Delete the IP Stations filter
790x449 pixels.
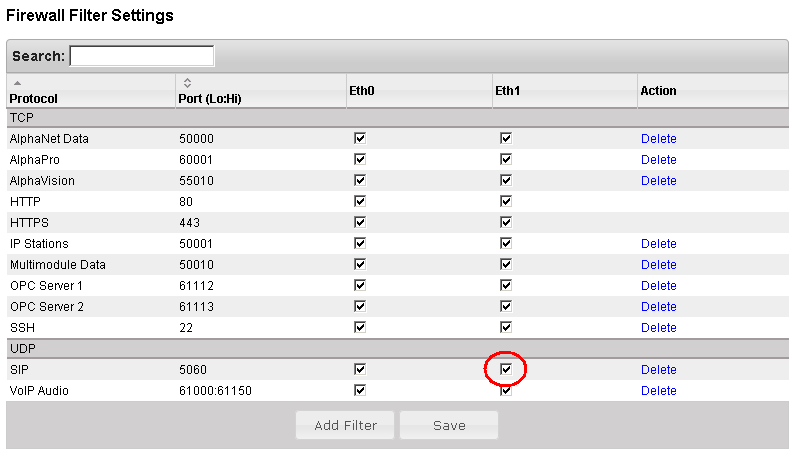click(658, 244)
